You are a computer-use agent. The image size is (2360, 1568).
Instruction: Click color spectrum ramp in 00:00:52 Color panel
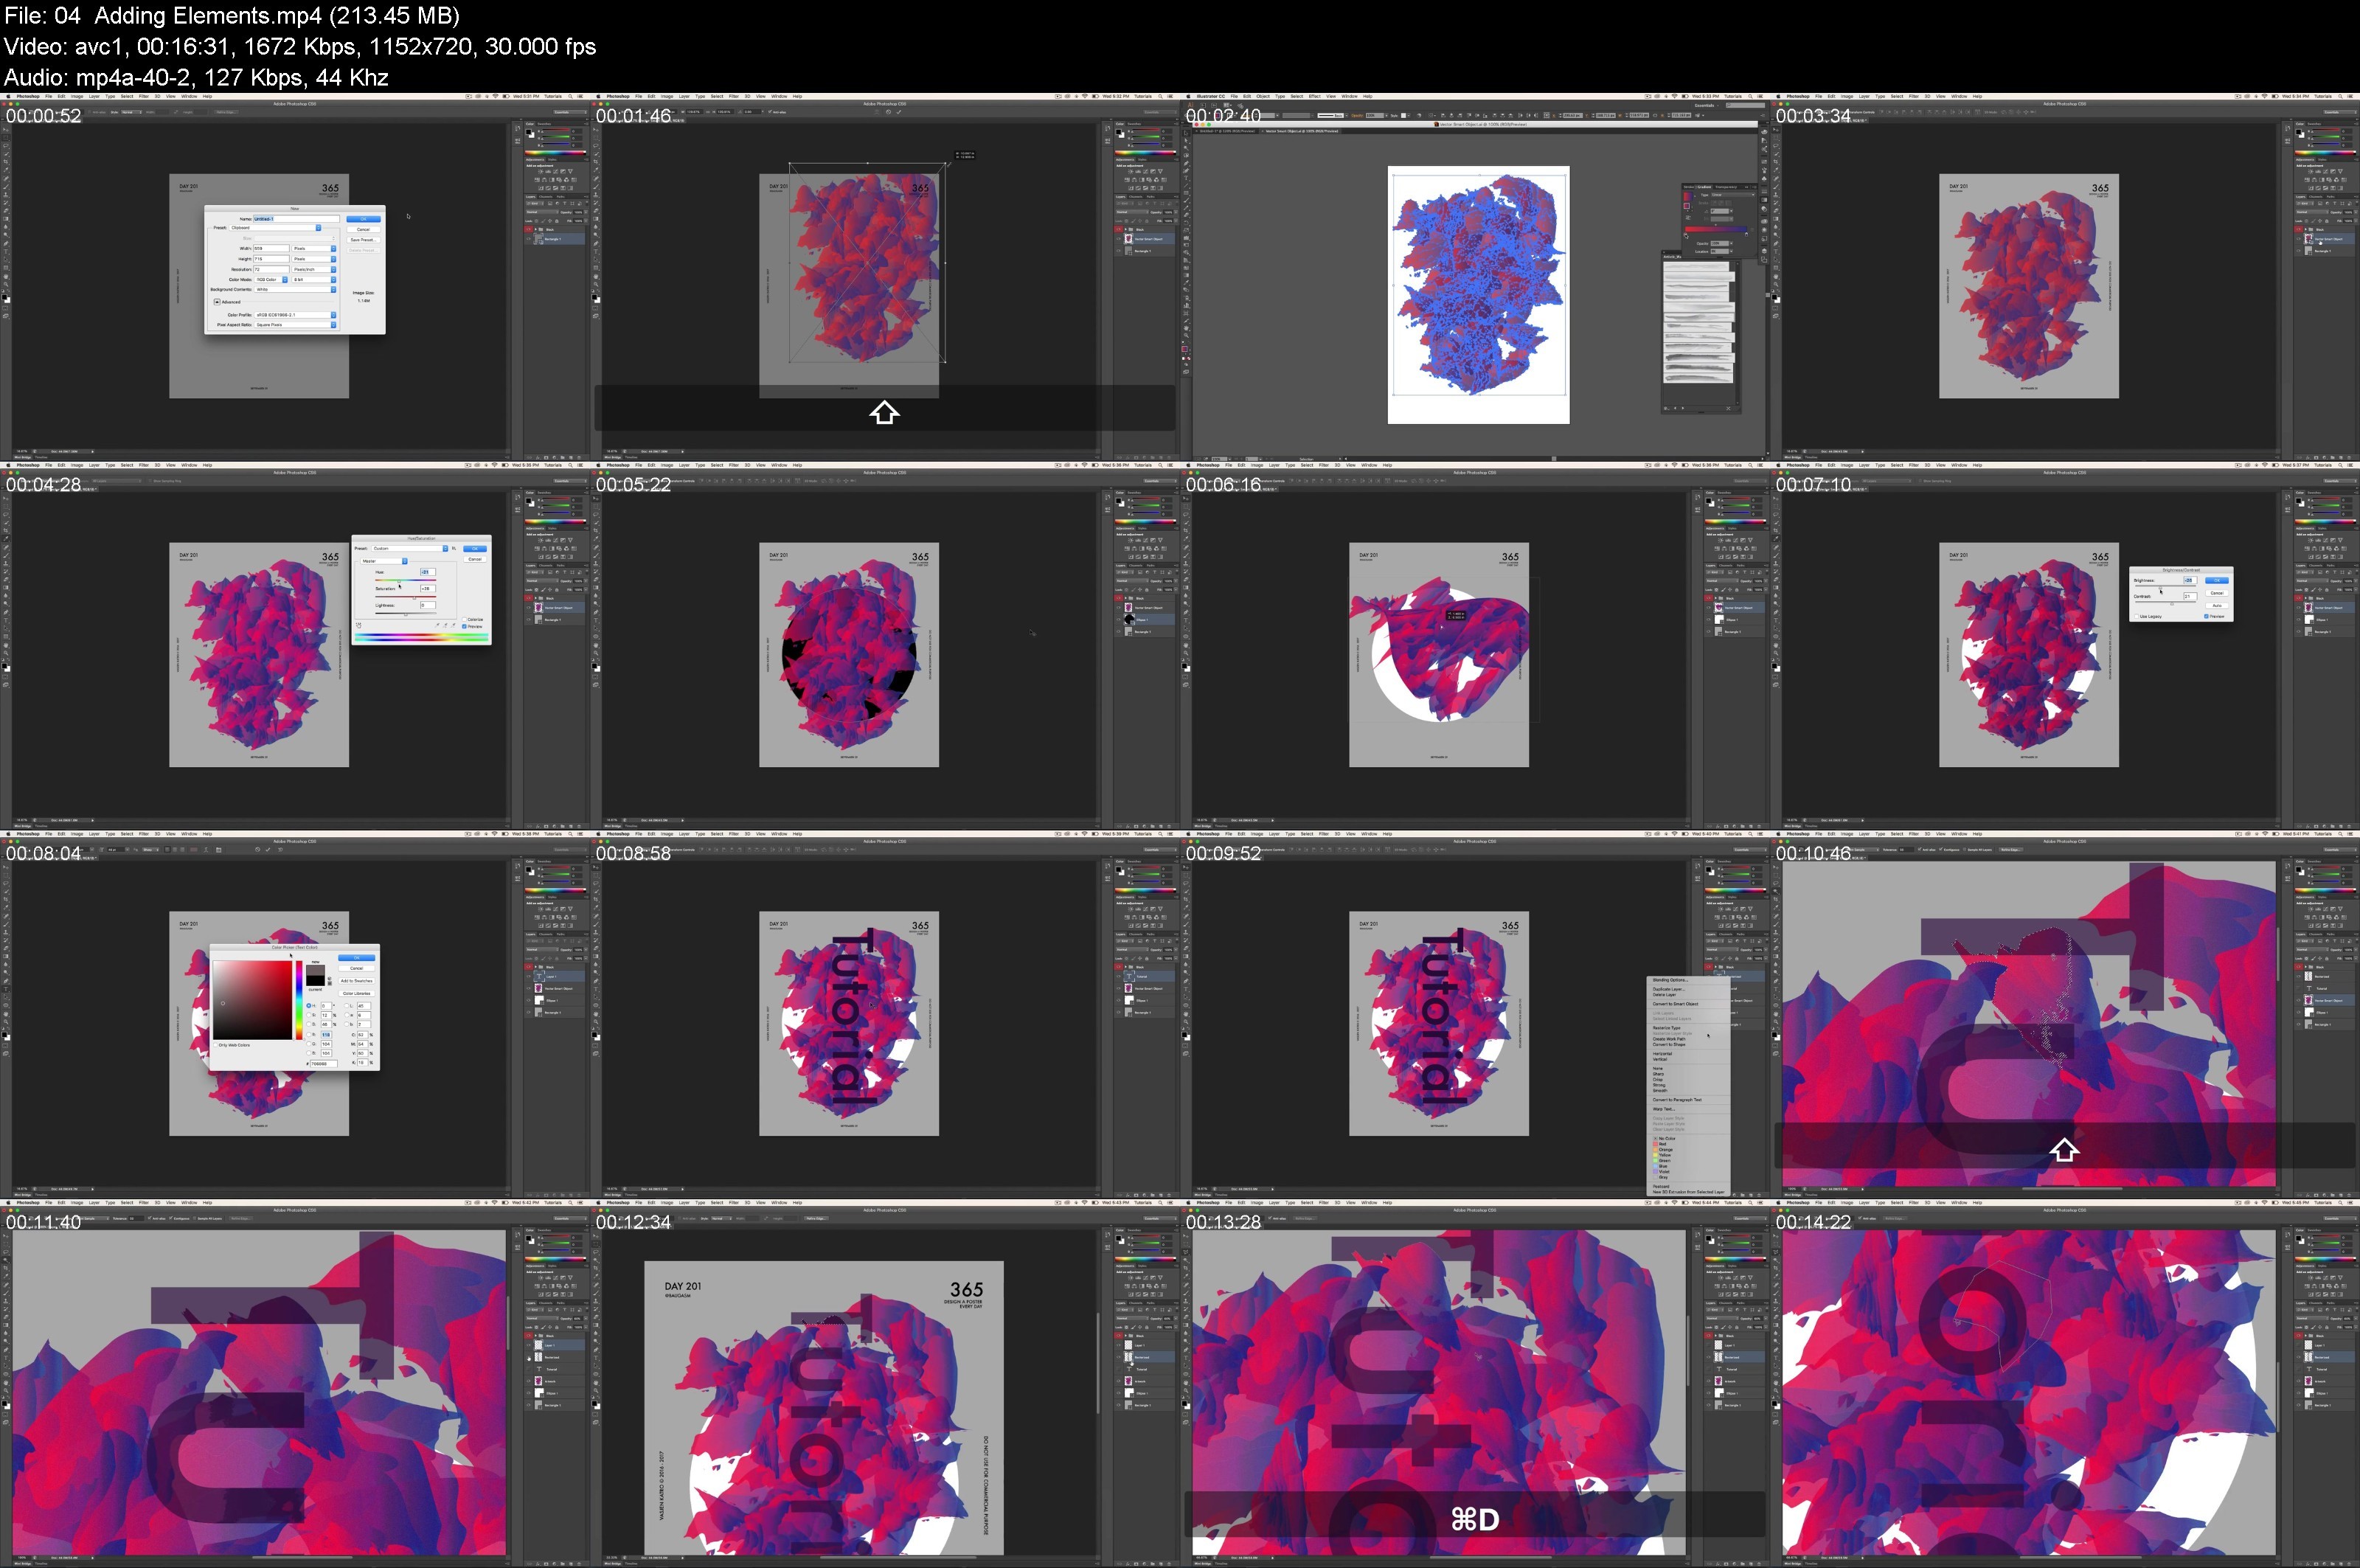click(556, 153)
